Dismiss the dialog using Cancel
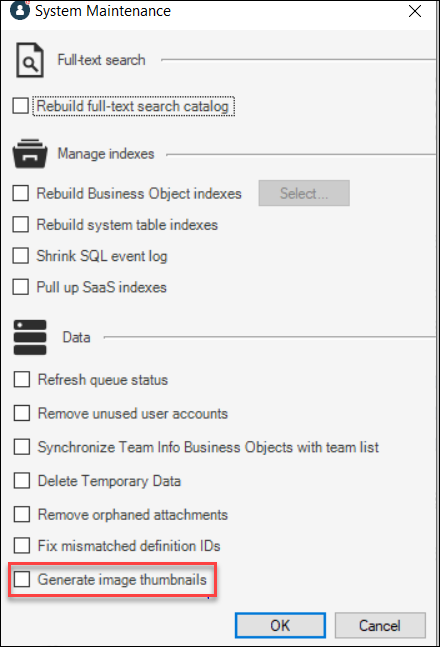 (380, 626)
